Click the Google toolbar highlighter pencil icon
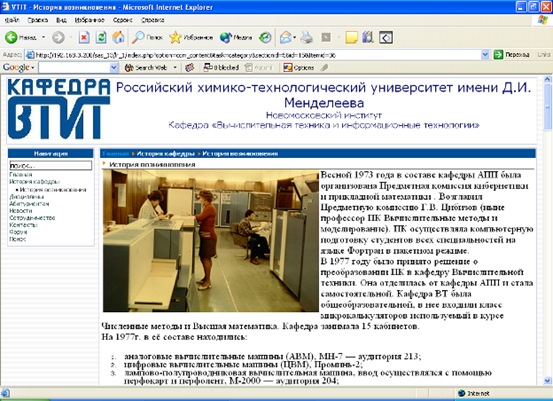This screenshot has height=401, width=553. [324, 67]
